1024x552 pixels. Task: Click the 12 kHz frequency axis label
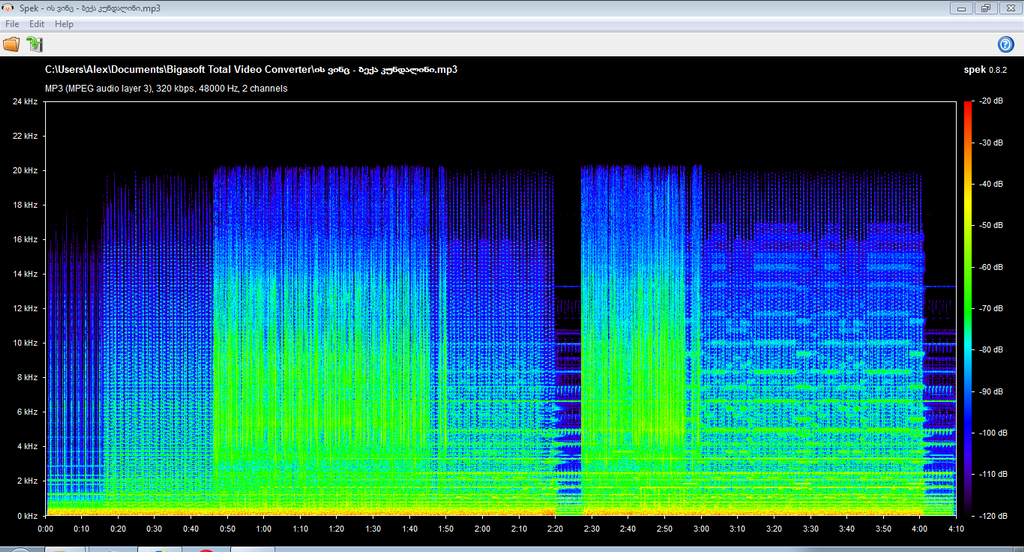point(25,308)
